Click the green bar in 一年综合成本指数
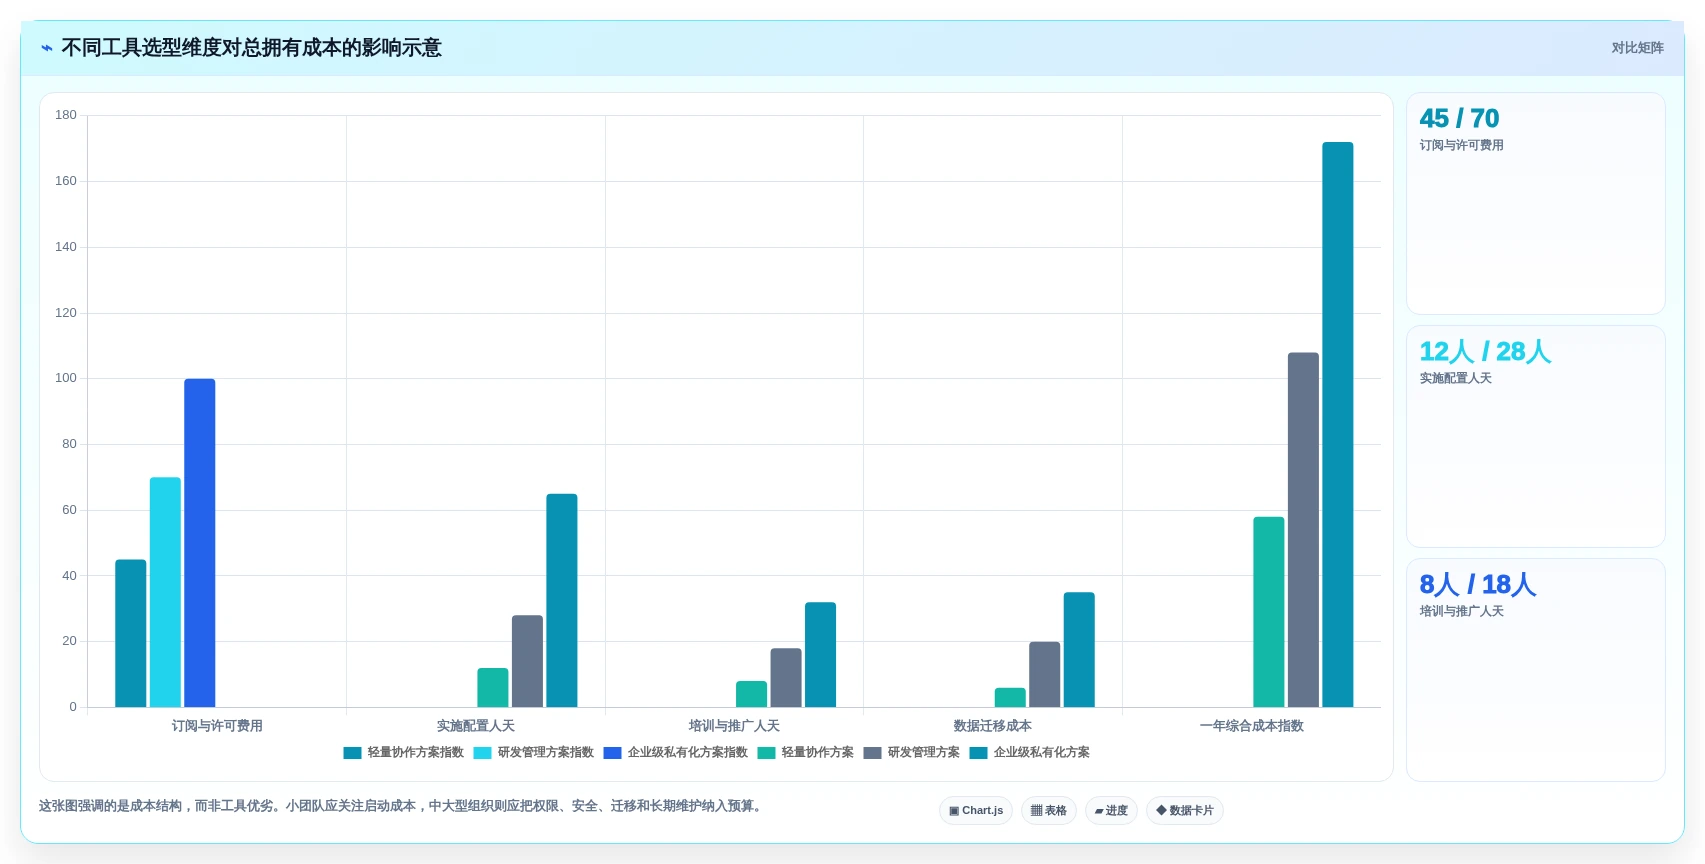1705x864 pixels. 1269,612
